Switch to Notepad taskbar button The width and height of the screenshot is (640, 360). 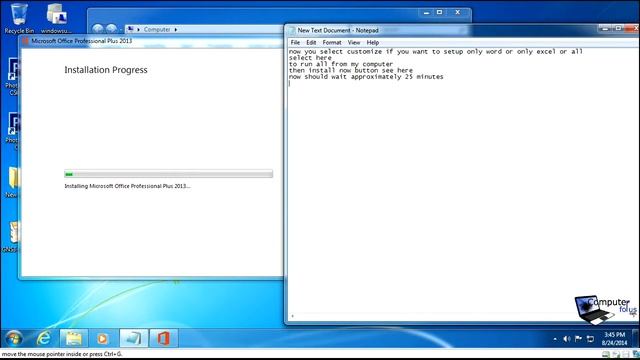[133, 338]
